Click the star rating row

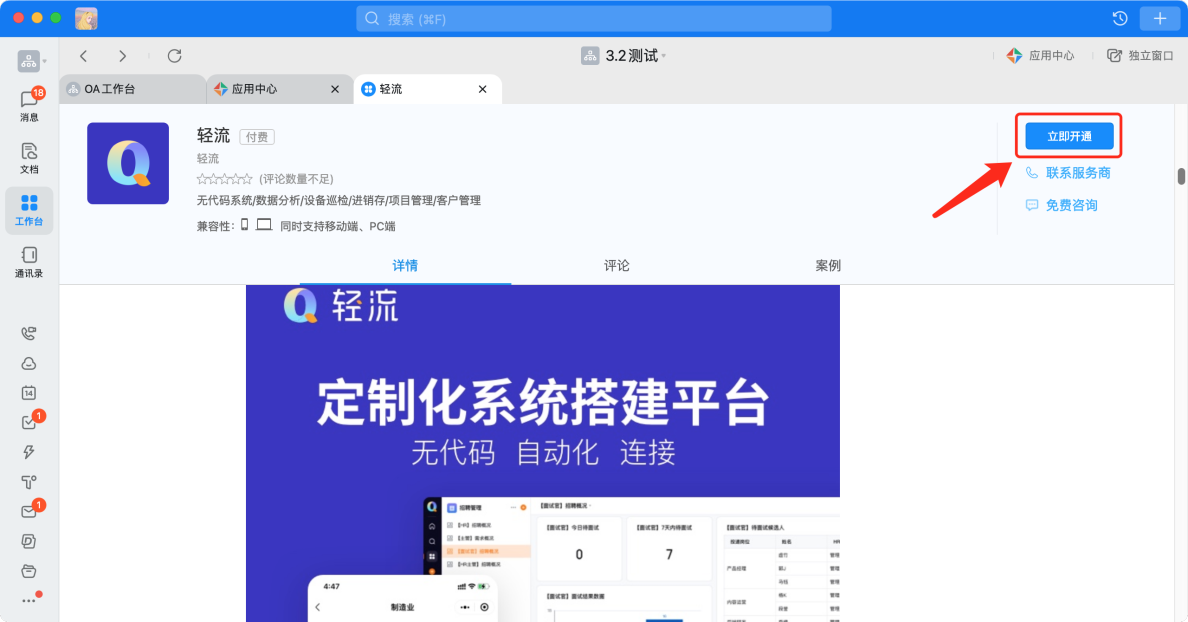pyautogui.click(x=224, y=179)
